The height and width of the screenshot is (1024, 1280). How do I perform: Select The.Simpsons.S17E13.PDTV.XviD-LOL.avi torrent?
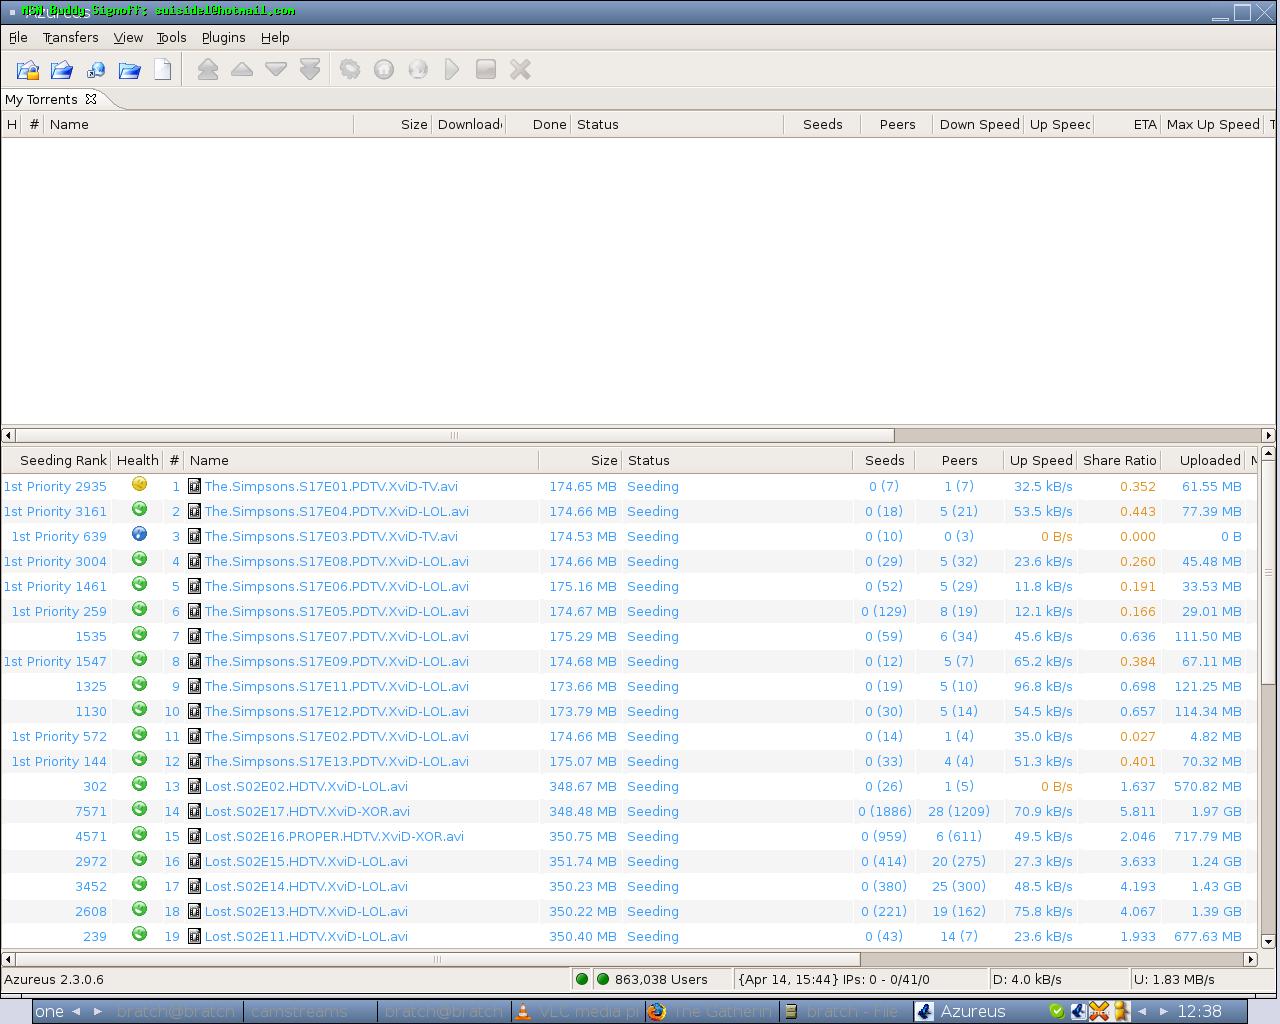[336, 761]
